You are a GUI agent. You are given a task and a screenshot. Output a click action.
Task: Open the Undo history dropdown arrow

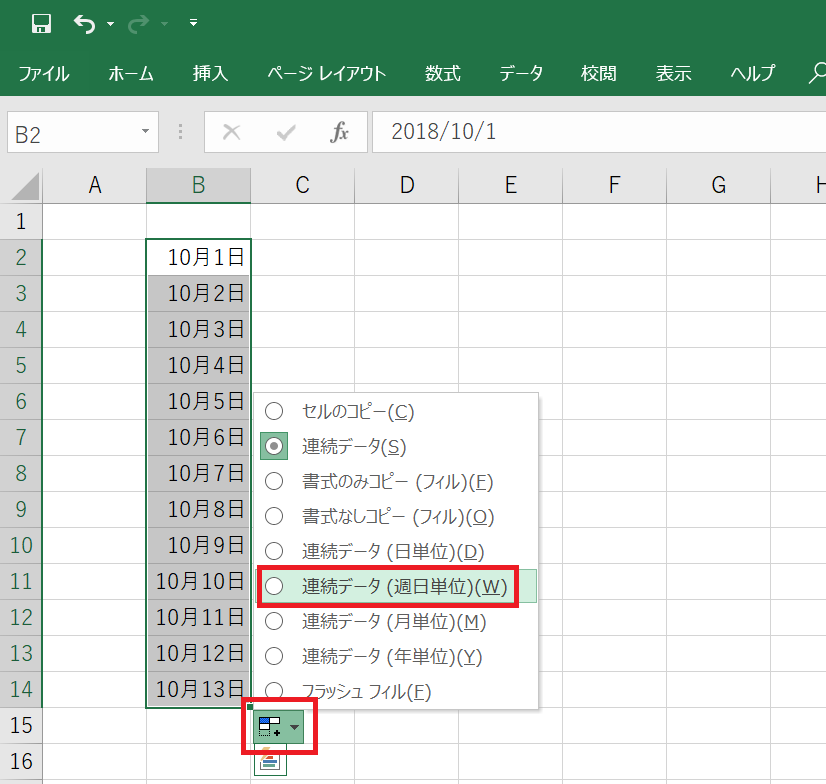[x=110, y=23]
